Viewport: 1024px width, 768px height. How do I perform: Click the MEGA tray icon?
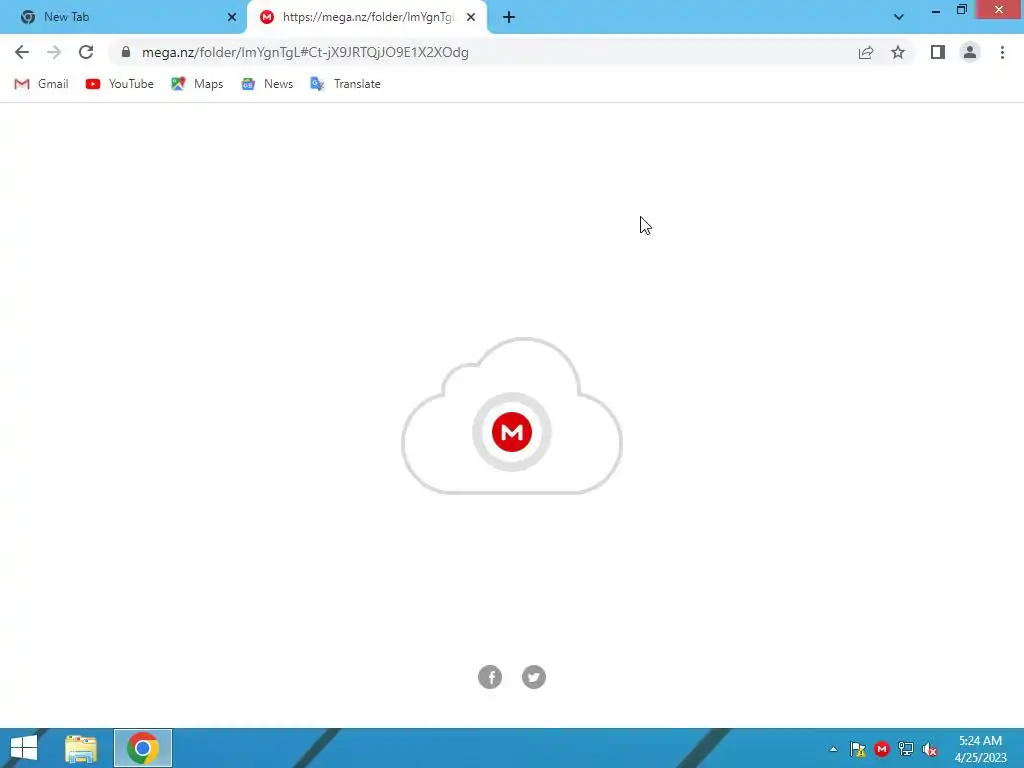click(882, 749)
